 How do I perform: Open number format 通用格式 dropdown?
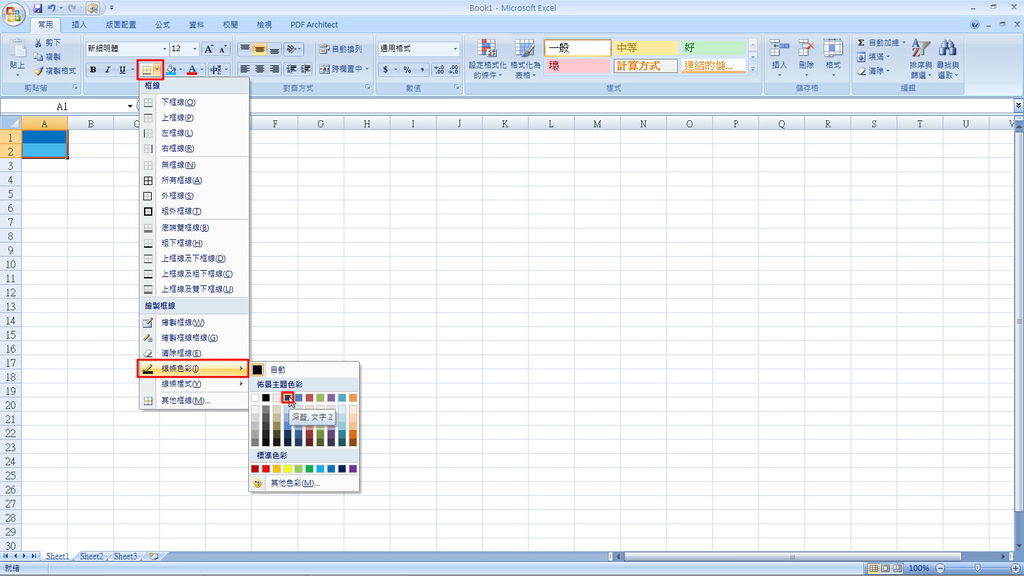tap(455, 49)
